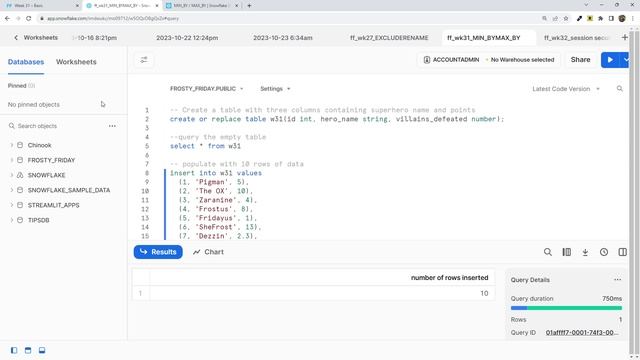Open the ff_wk27_EXCLUDERENAME worksheet tab
The width and height of the screenshot is (640, 360).
pyautogui.click(x=389, y=38)
